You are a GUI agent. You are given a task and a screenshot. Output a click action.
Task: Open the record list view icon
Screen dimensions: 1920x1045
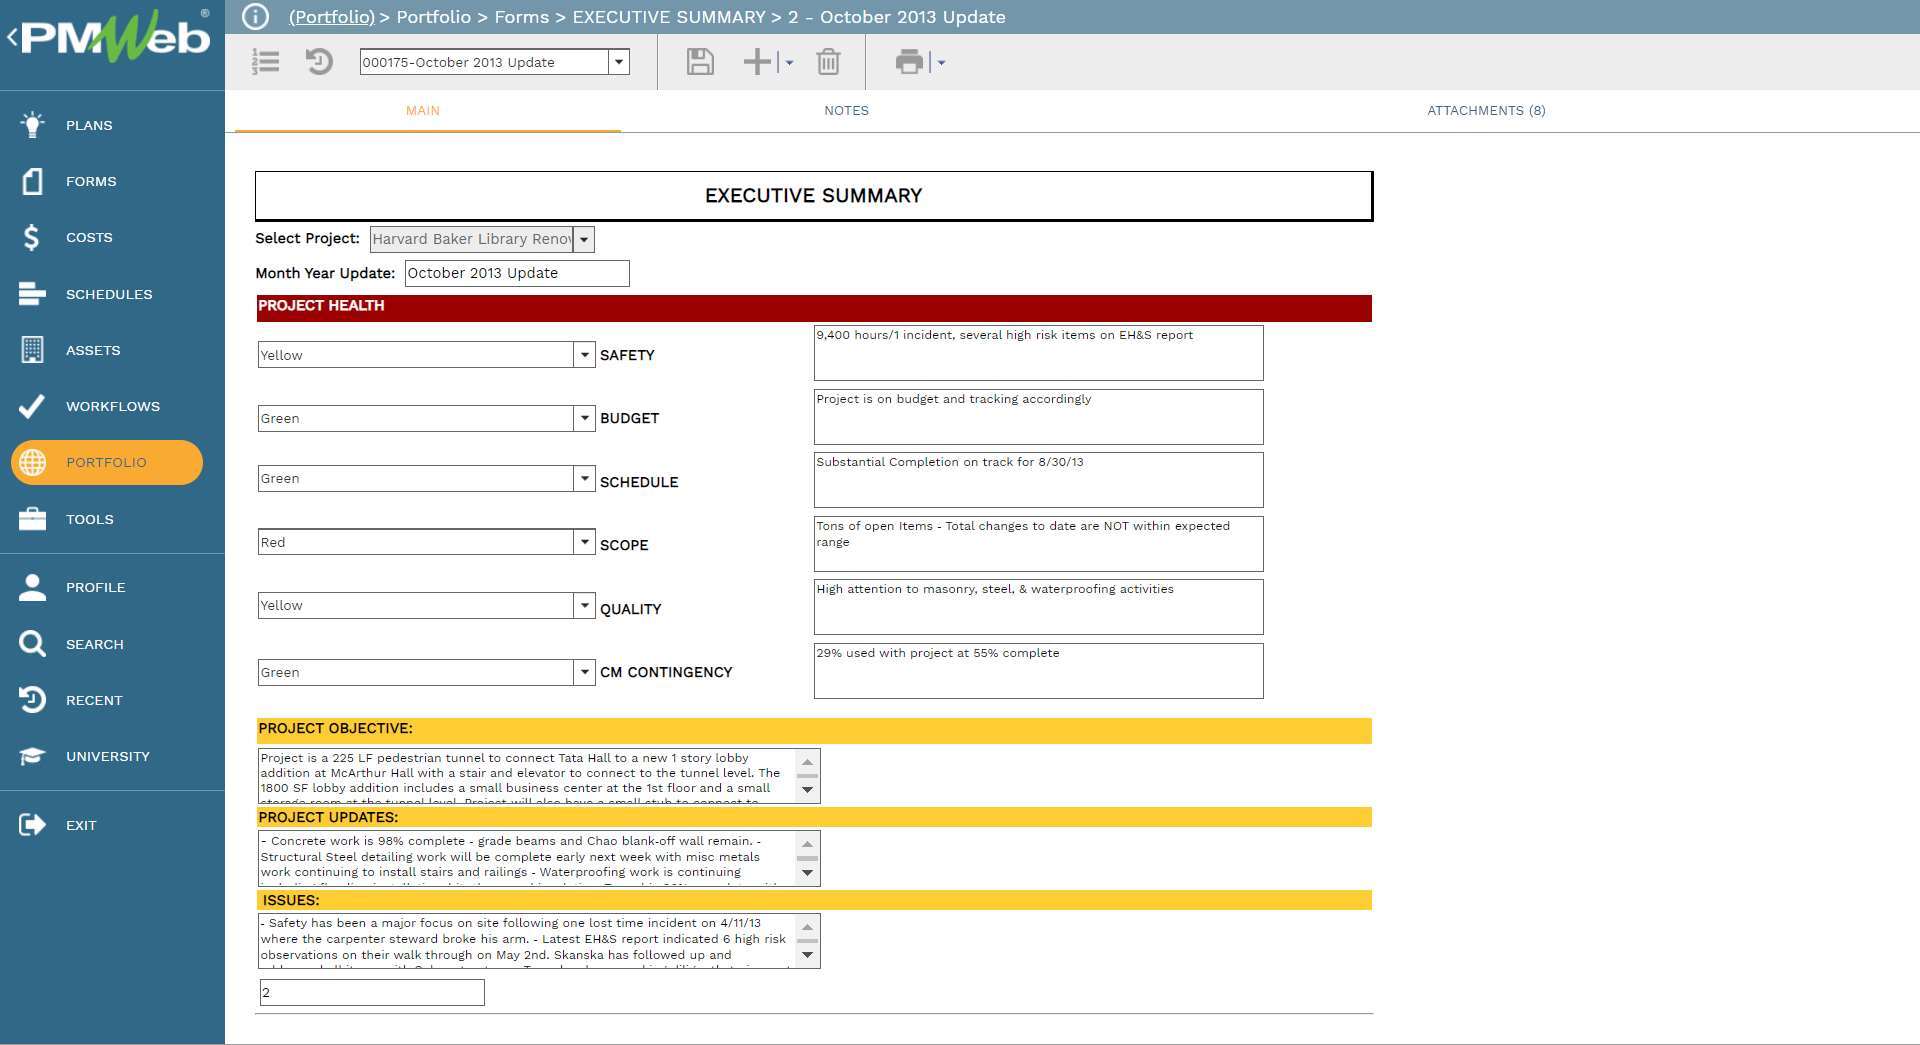click(x=266, y=62)
